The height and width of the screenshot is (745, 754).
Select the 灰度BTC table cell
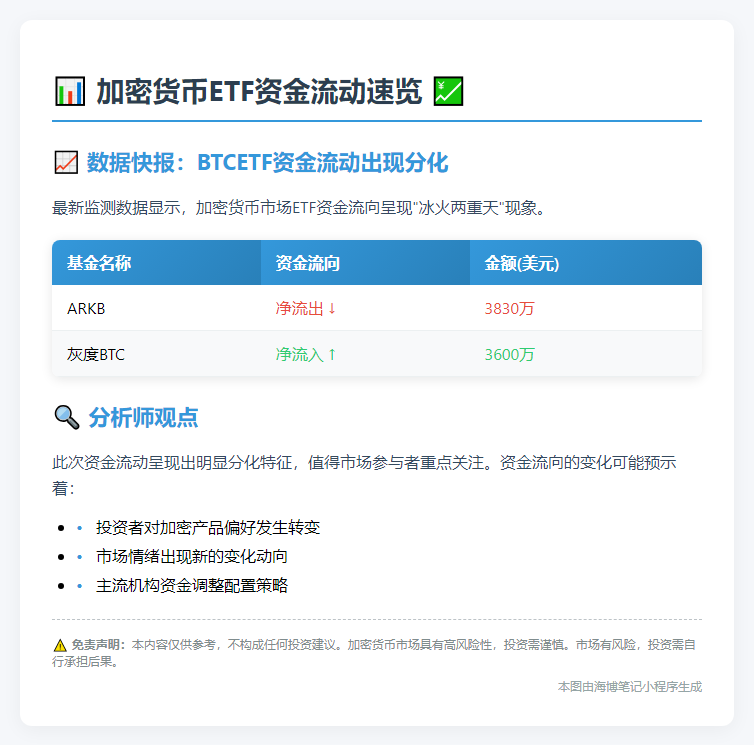(156, 354)
